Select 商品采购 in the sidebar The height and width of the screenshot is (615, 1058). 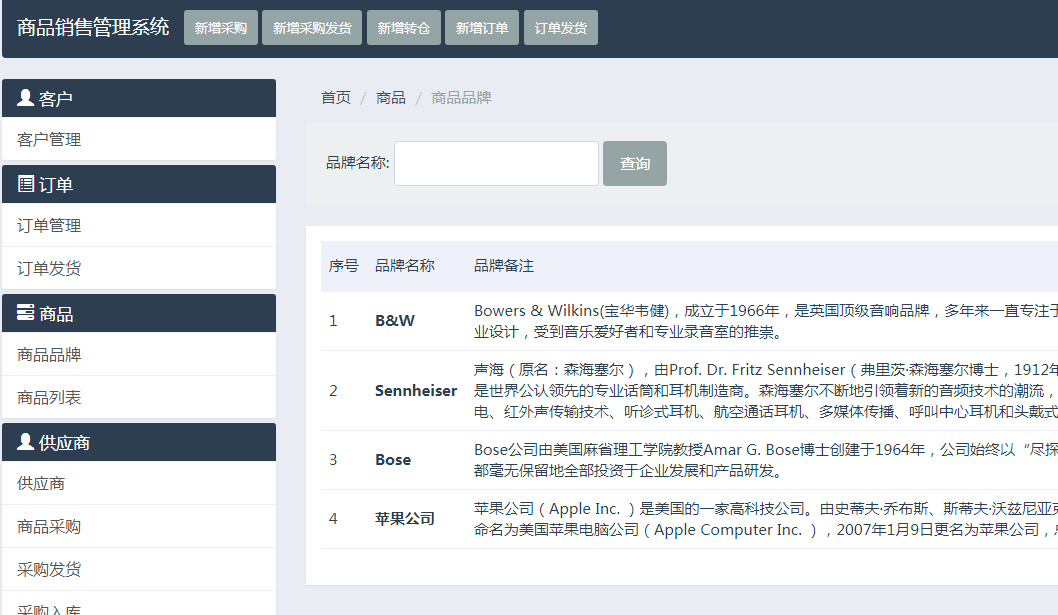[x=49, y=527]
